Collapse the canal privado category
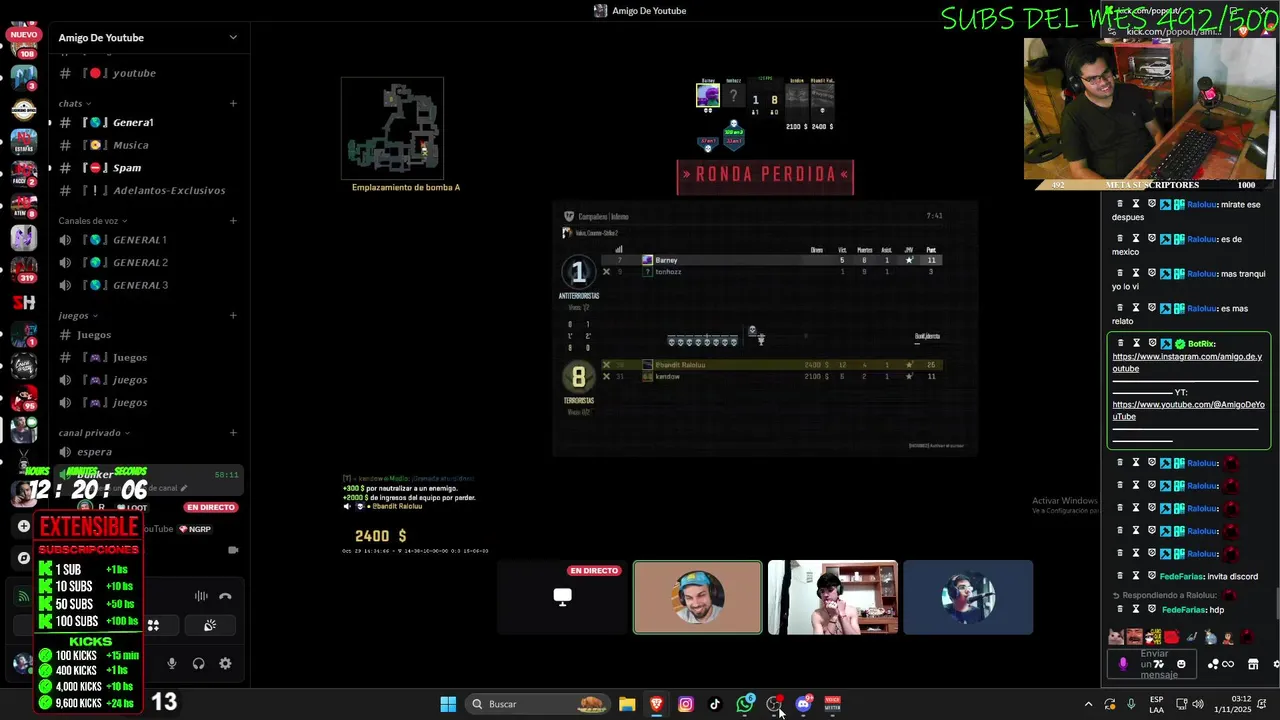The image size is (1280, 720). (x=93, y=433)
